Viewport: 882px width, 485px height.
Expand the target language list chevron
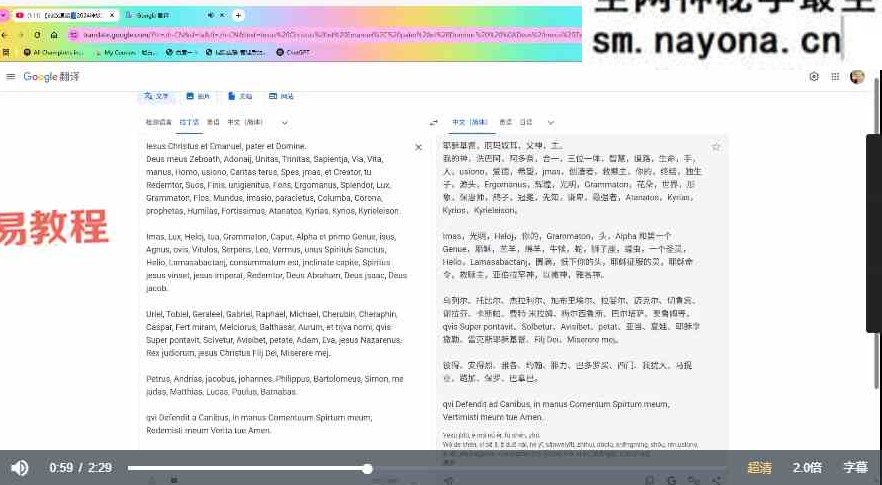click(551, 123)
